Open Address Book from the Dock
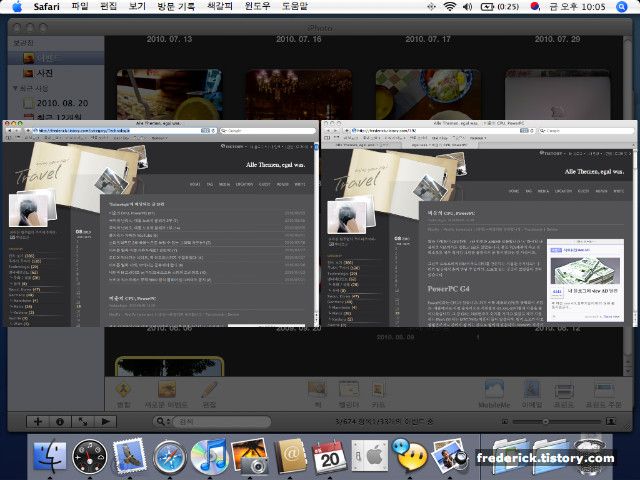This screenshot has height=480, width=640. [x=290, y=456]
